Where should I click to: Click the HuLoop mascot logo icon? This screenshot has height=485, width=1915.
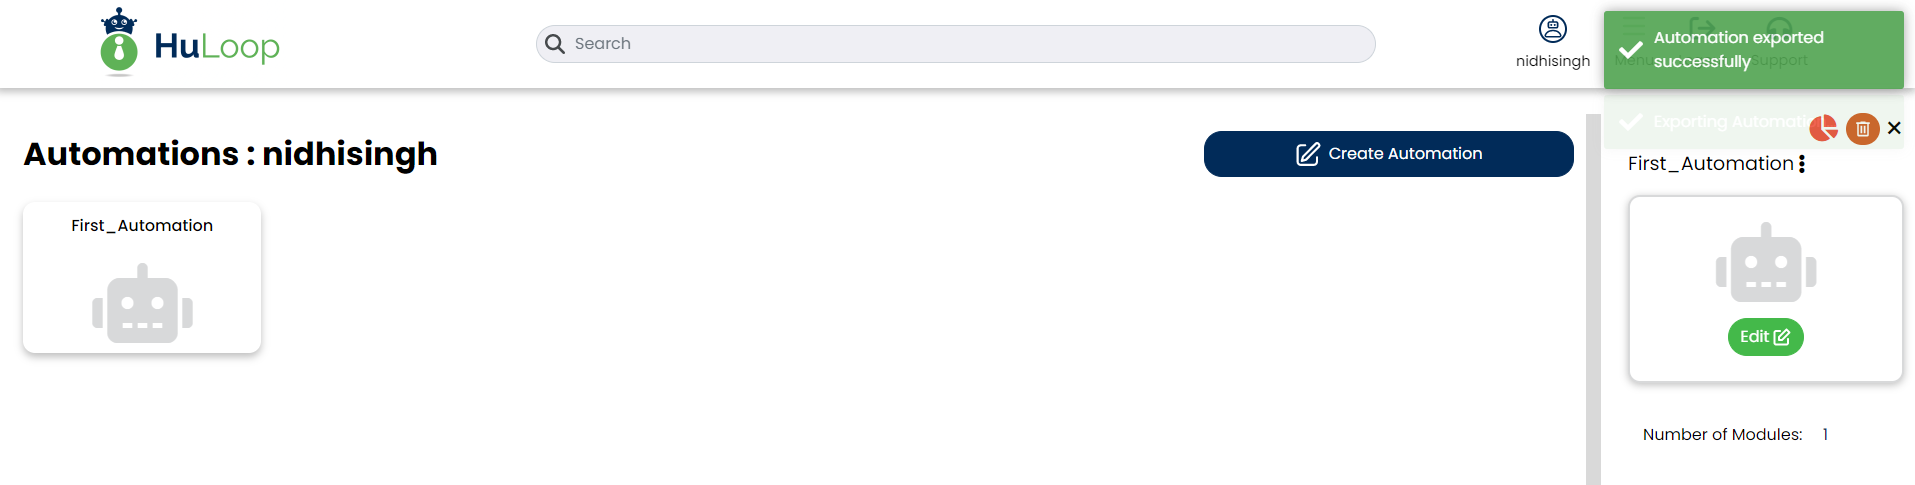click(x=119, y=42)
